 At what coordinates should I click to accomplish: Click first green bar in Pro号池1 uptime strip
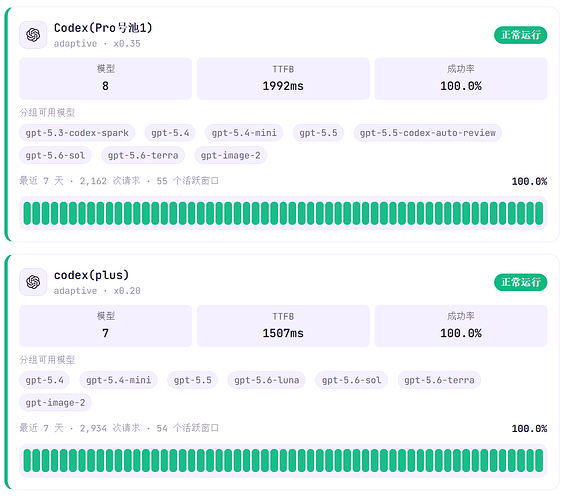click(x=27, y=213)
